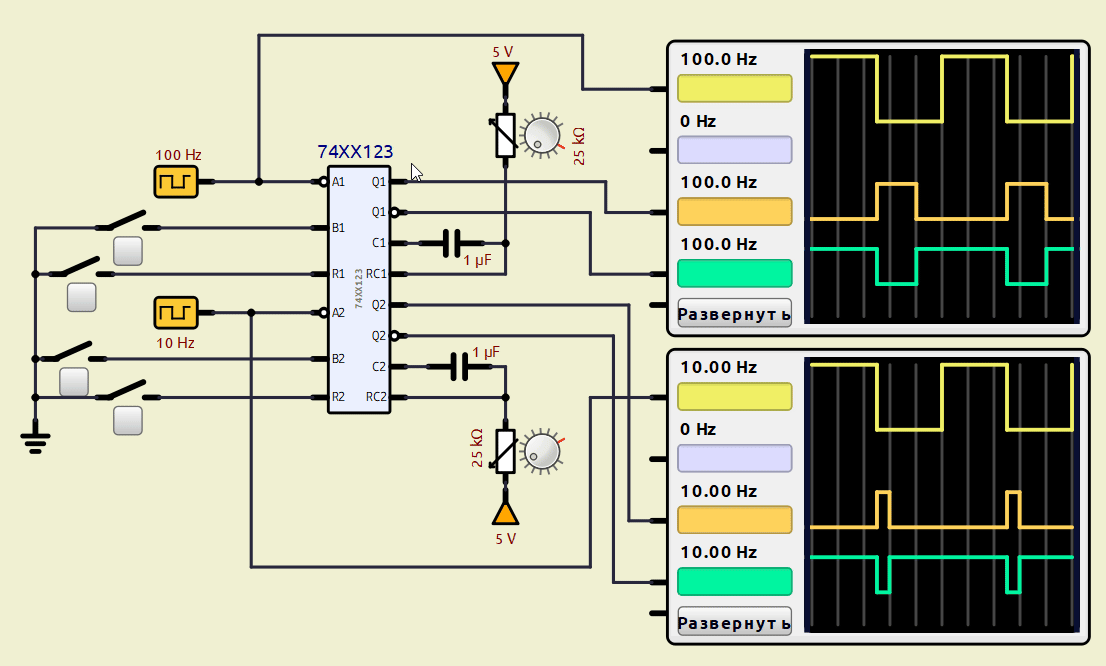This screenshot has width=1106, height=666.
Task: Toggle the switch button on the R1 line
Action: pos(81,297)
